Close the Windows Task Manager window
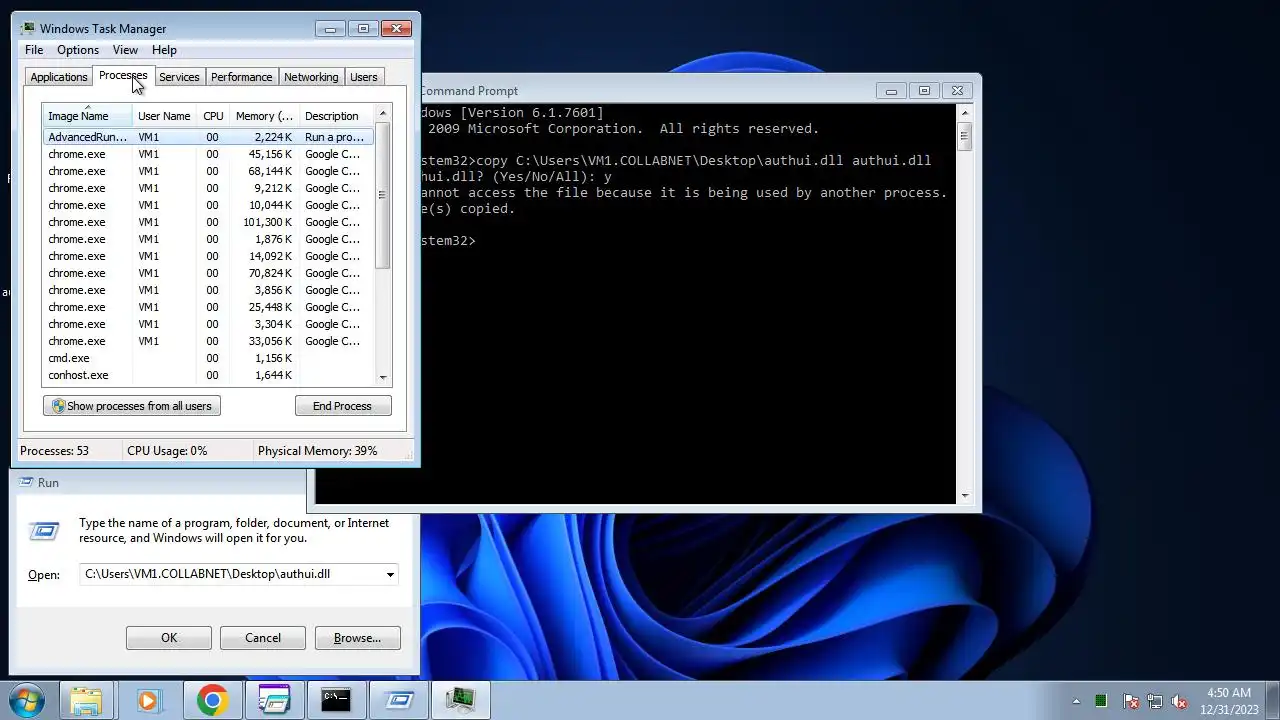The image size is (1280, 720). (397, 29)
